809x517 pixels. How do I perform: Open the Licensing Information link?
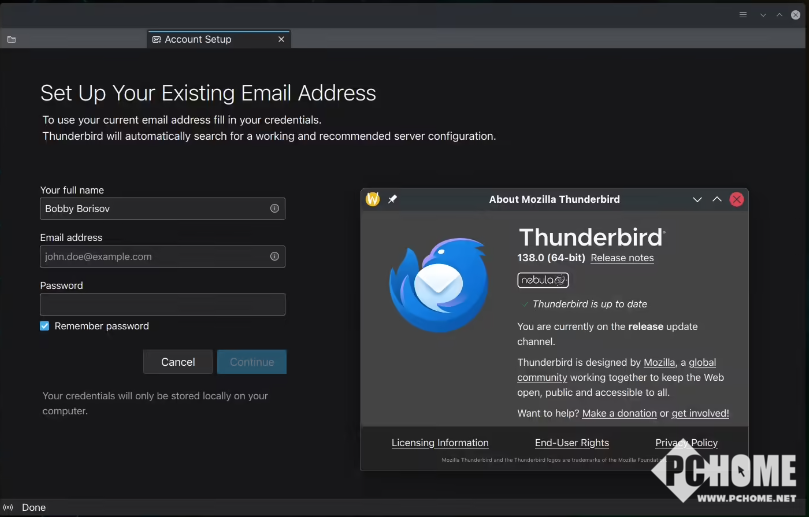click(x=440, y=443)
